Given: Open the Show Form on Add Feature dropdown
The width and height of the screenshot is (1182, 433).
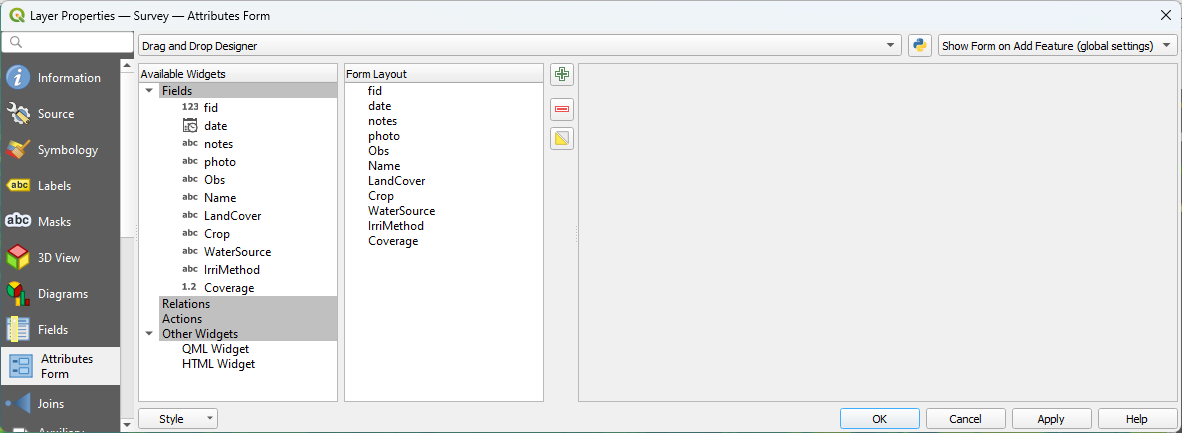Looking at the screenshot, I should [x=1057, y=46].
